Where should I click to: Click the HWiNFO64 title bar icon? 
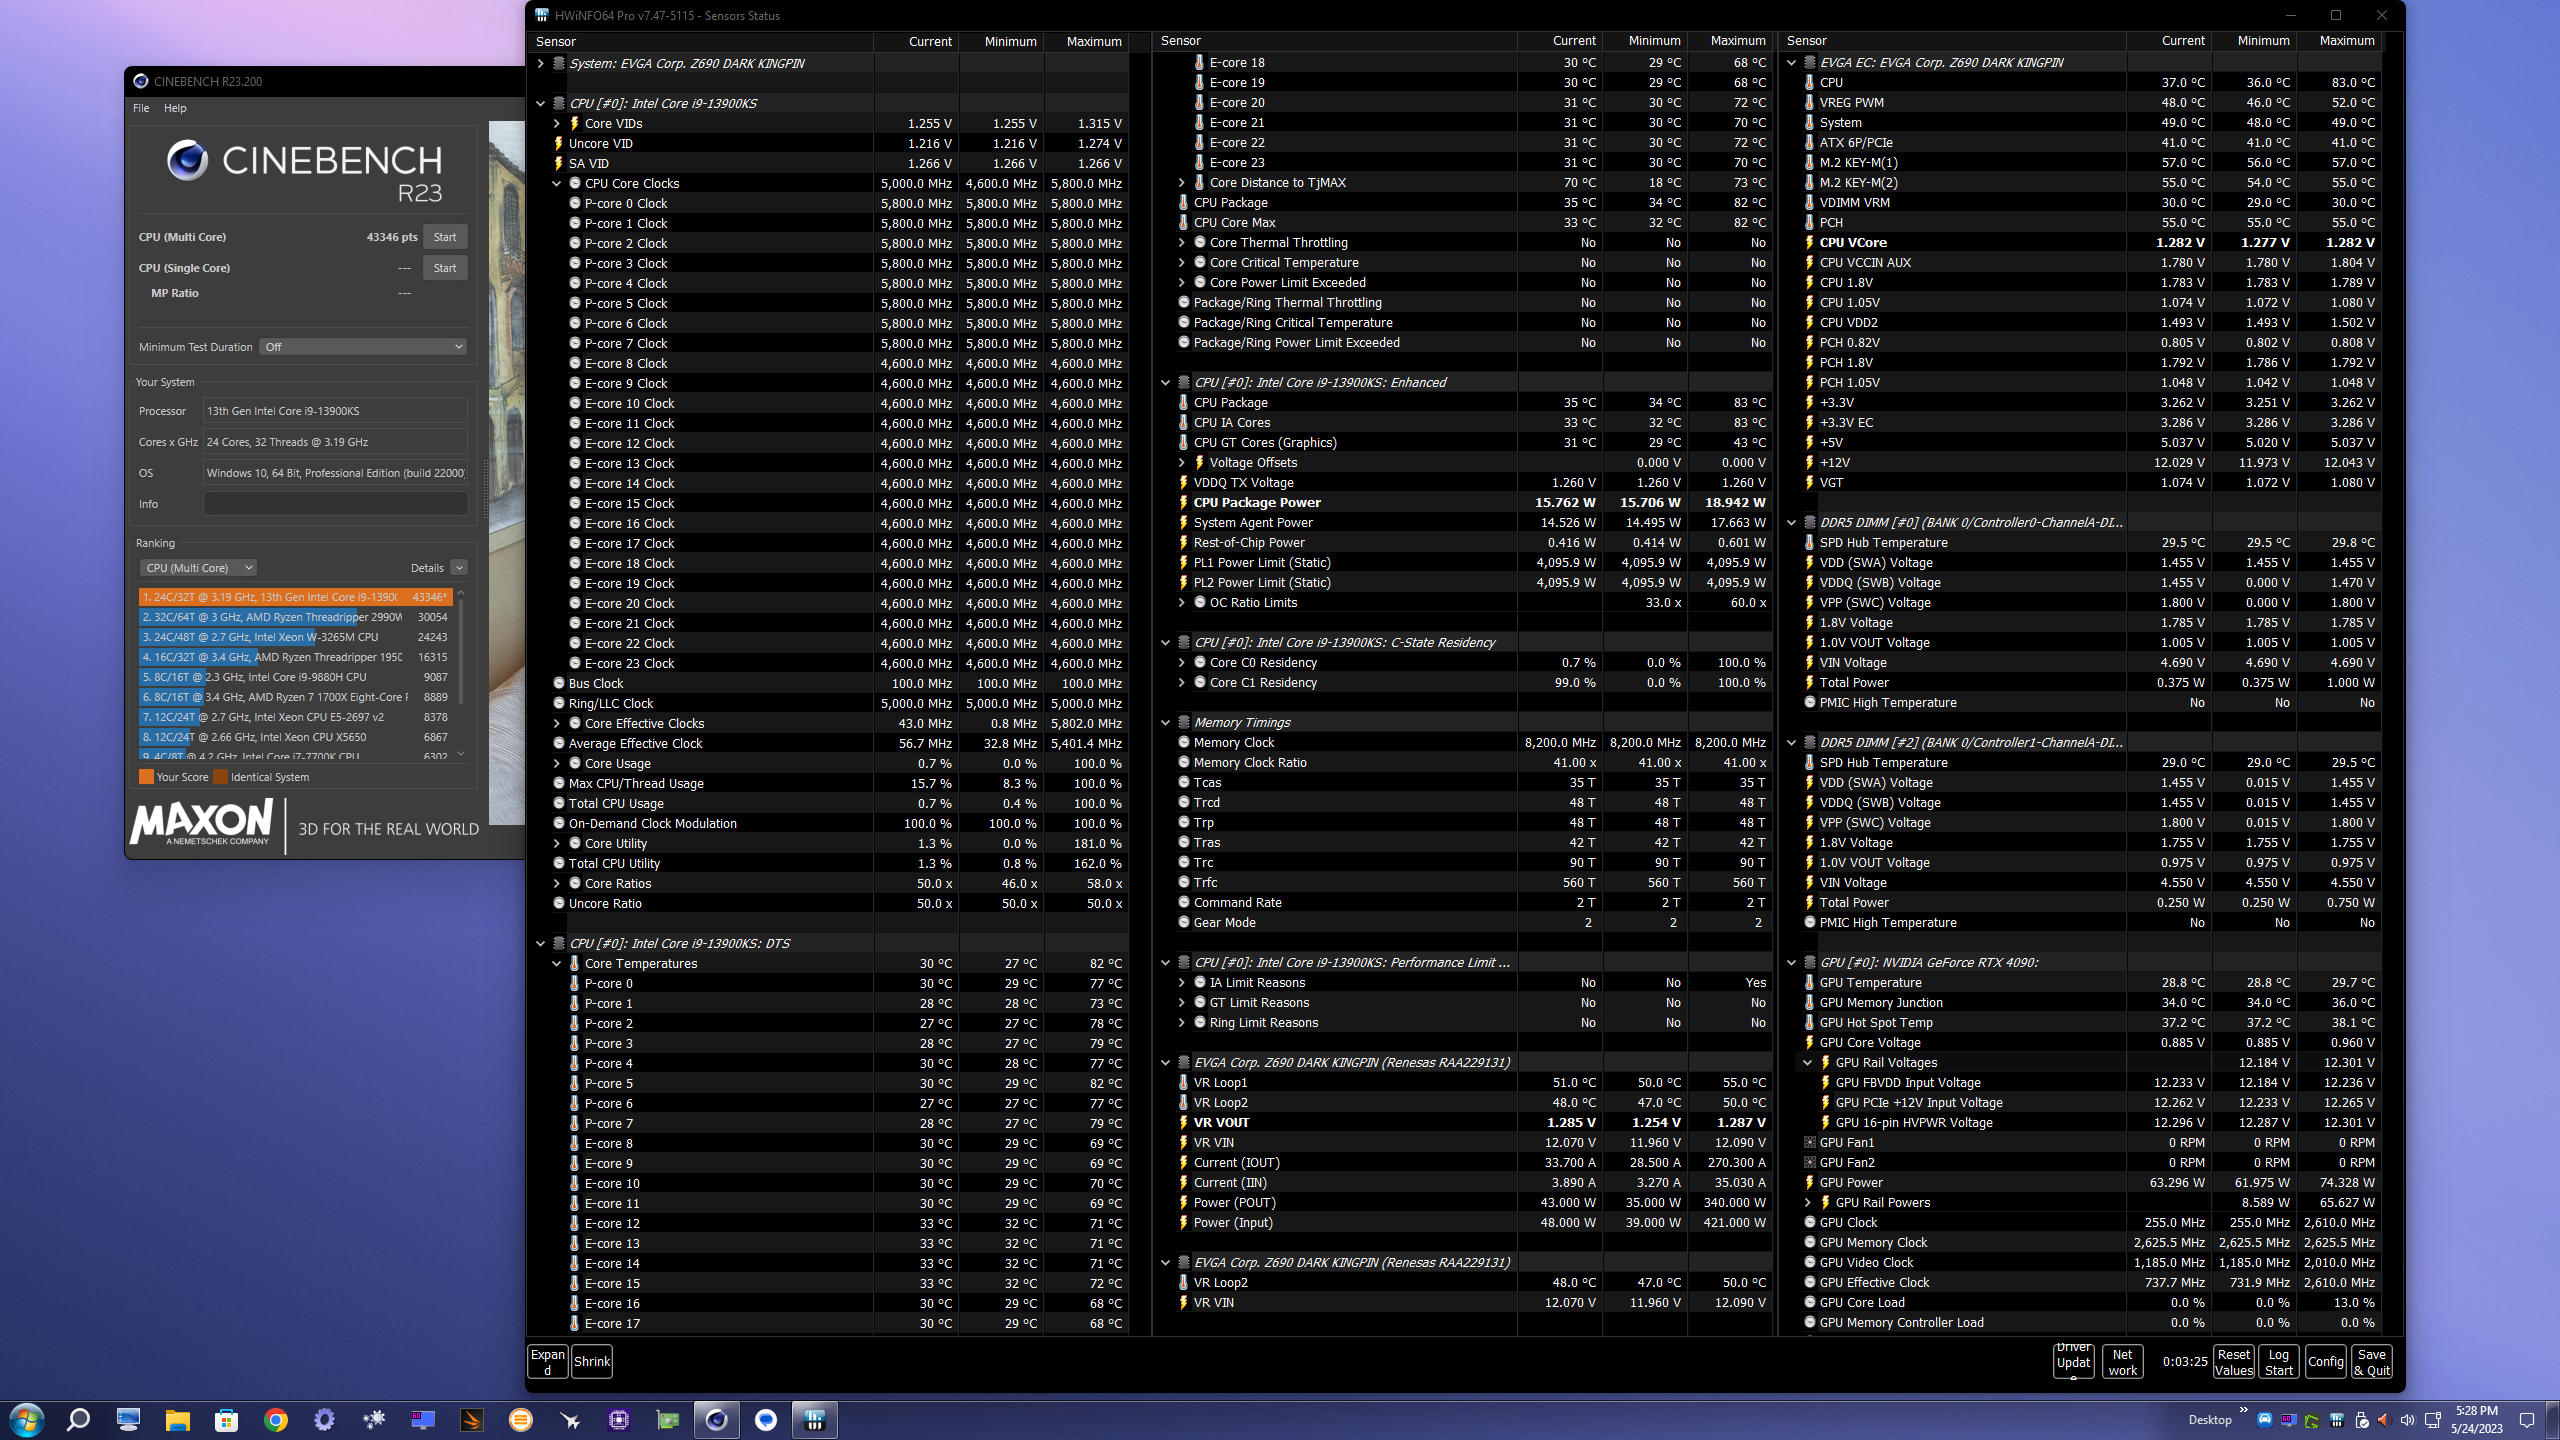coord(542,15)
